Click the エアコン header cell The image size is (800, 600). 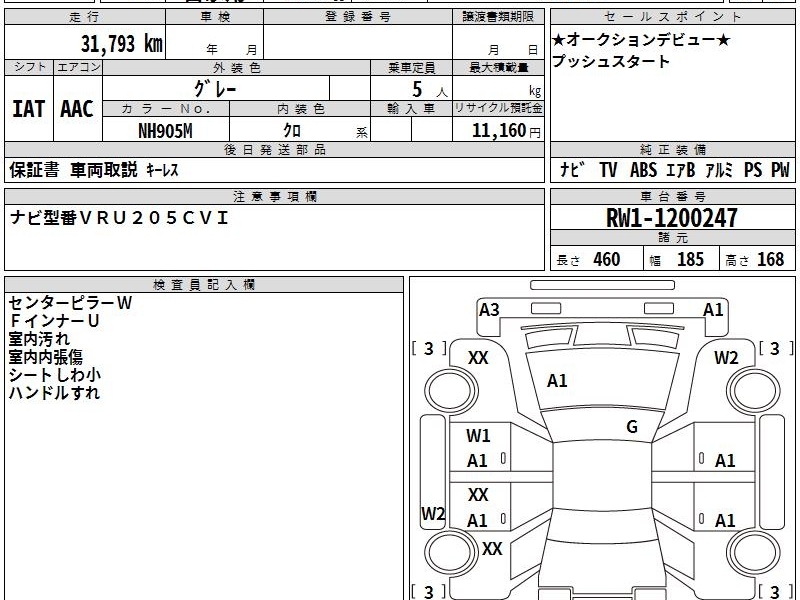click(x=78, y=67)
